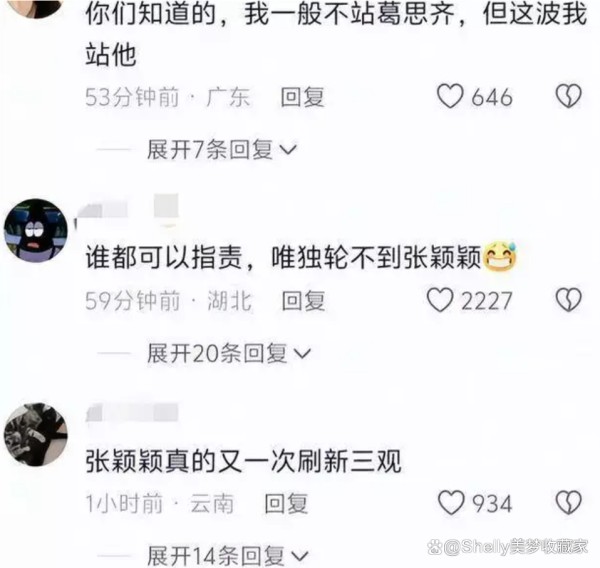Viewport: 600px width, 568px height.
Task: Expand 展开14条回复 replies
Action: pyautogui.click(x=228, y=556)
